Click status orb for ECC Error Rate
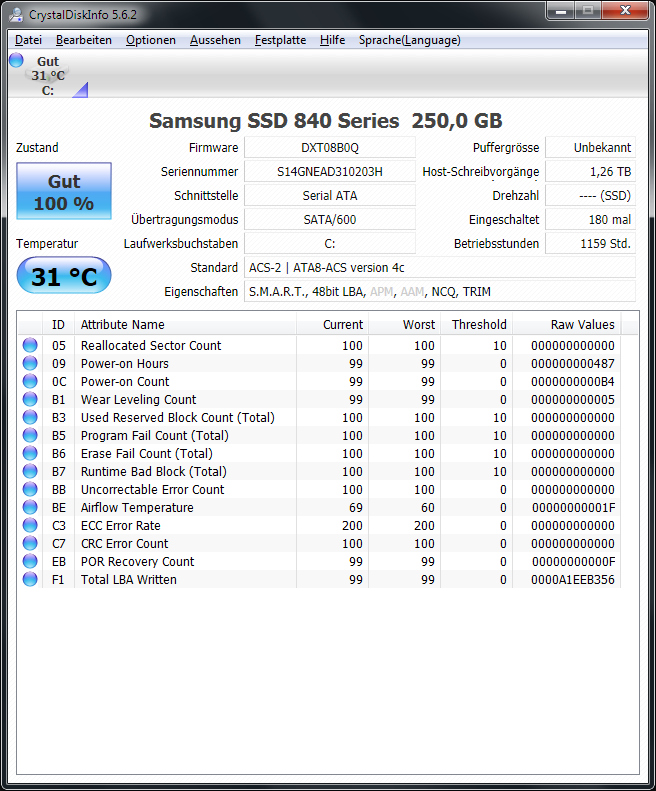Image resolution: width=656 pixels, height=791 pixels. (x=30, y=525)
